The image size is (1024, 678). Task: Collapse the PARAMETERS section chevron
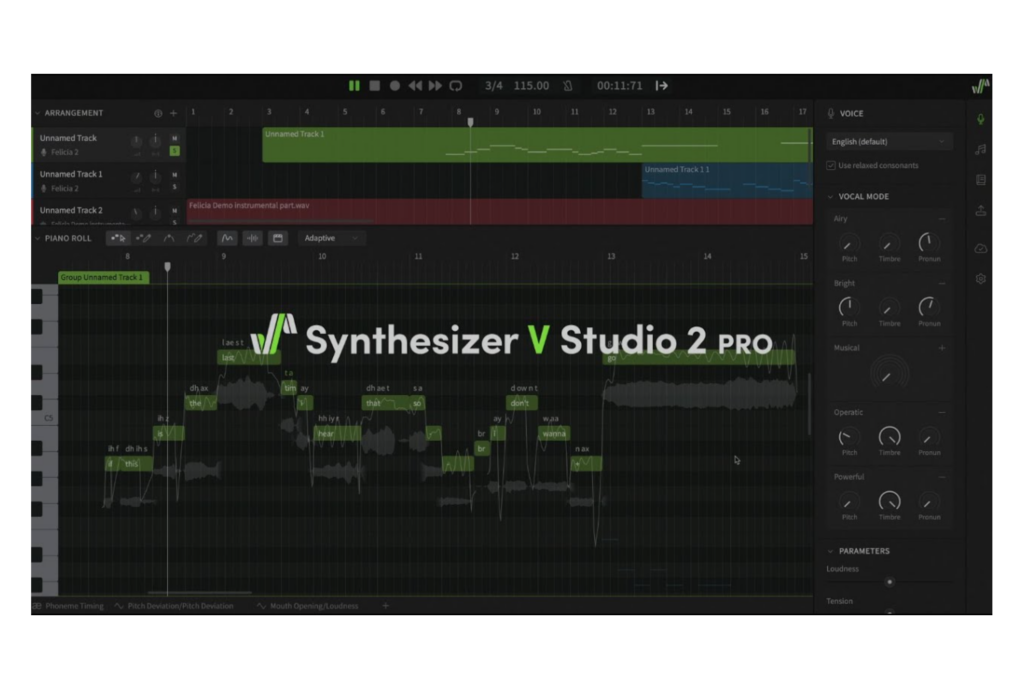(831, 551)
